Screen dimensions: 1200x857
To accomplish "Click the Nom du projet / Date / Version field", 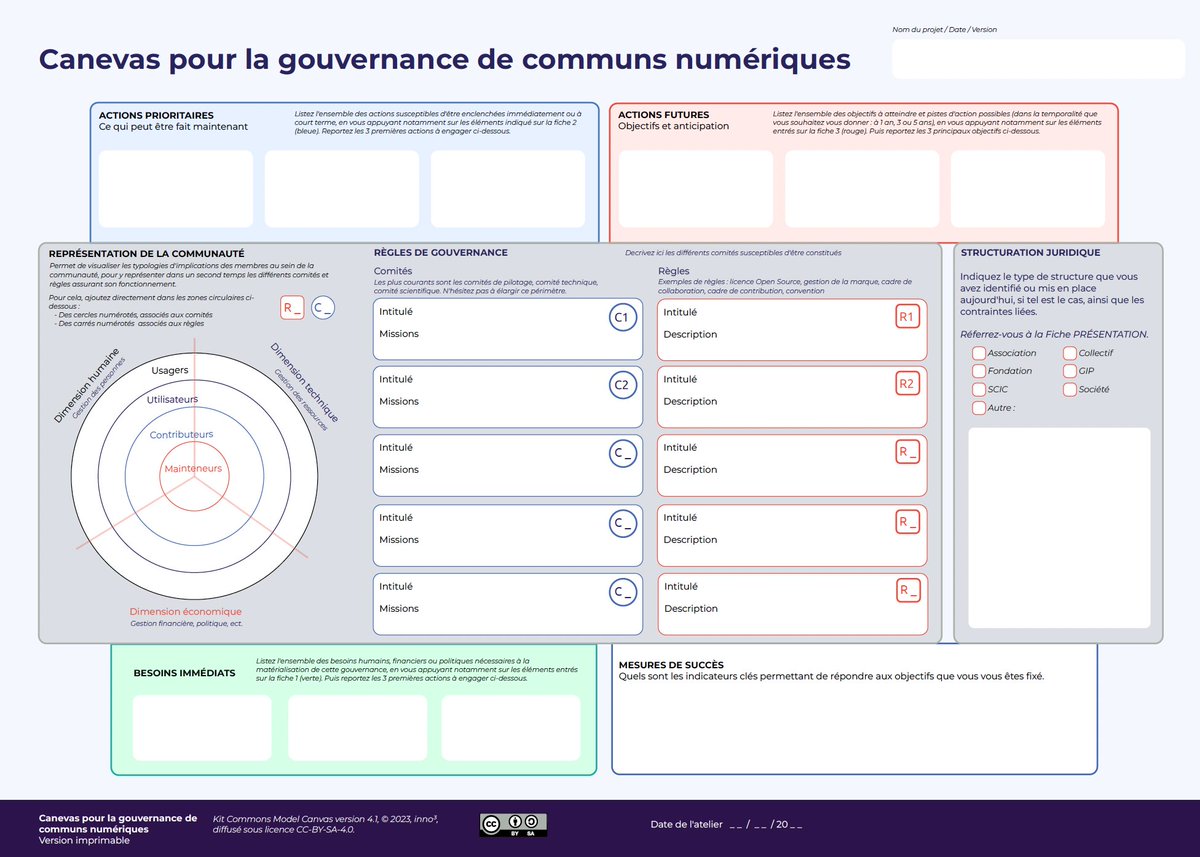I will [1038, 59].
